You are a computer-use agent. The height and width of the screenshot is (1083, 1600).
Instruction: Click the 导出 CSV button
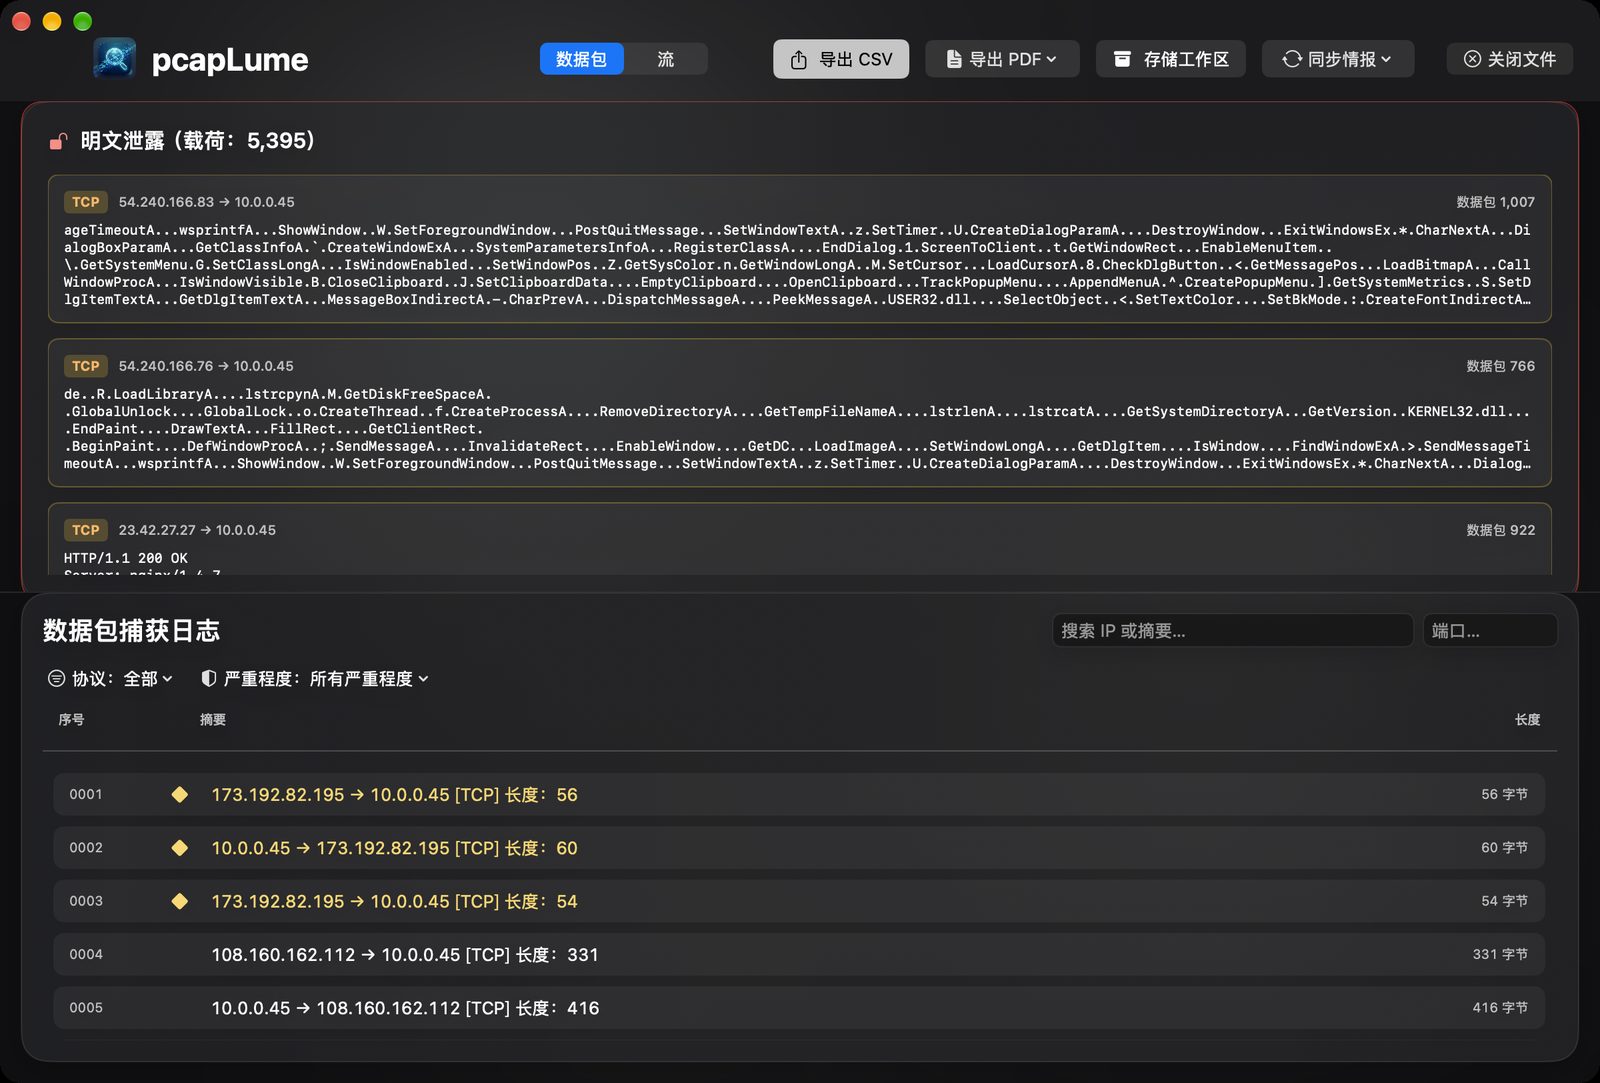(841, 59)
